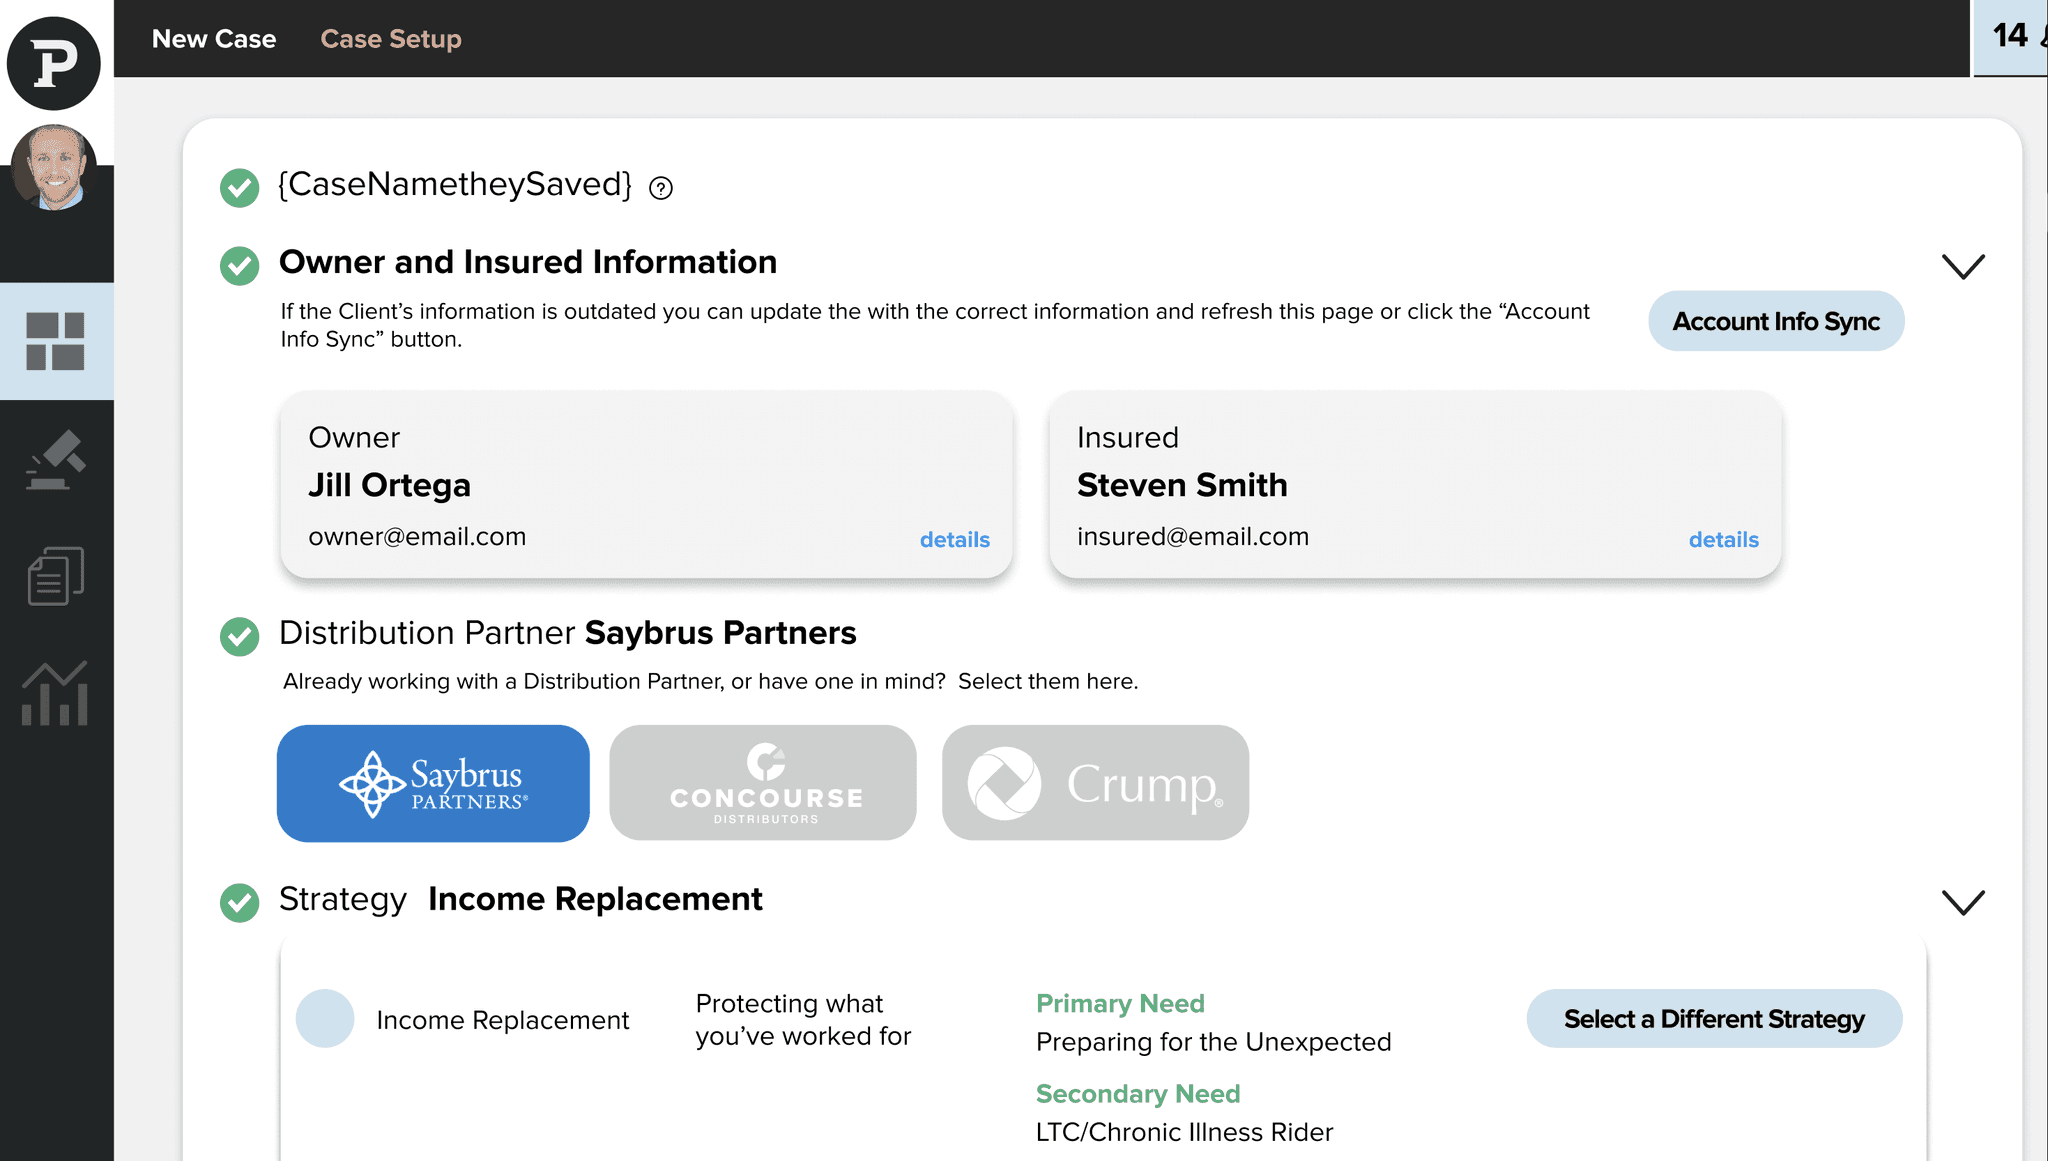
Task: Open the gavel auction icon in sidebar
Action: (55, 460)
